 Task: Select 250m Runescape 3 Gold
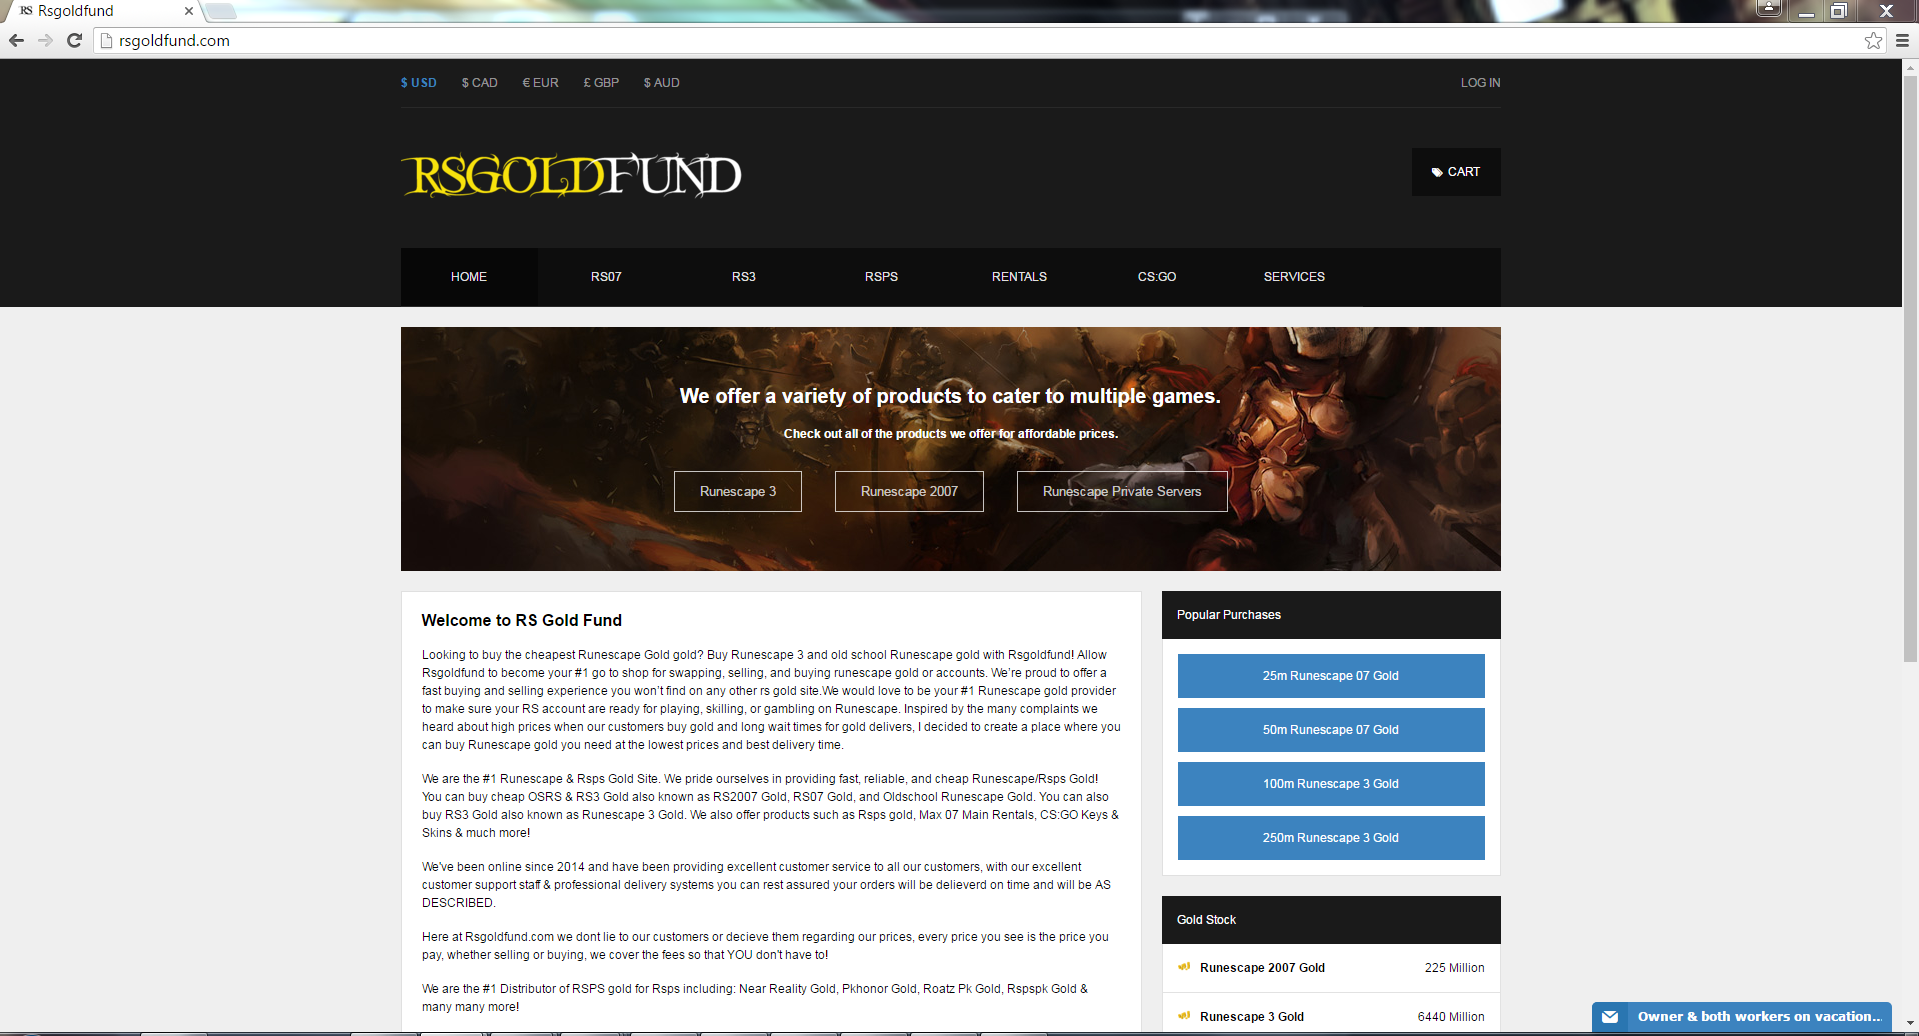1331,838
